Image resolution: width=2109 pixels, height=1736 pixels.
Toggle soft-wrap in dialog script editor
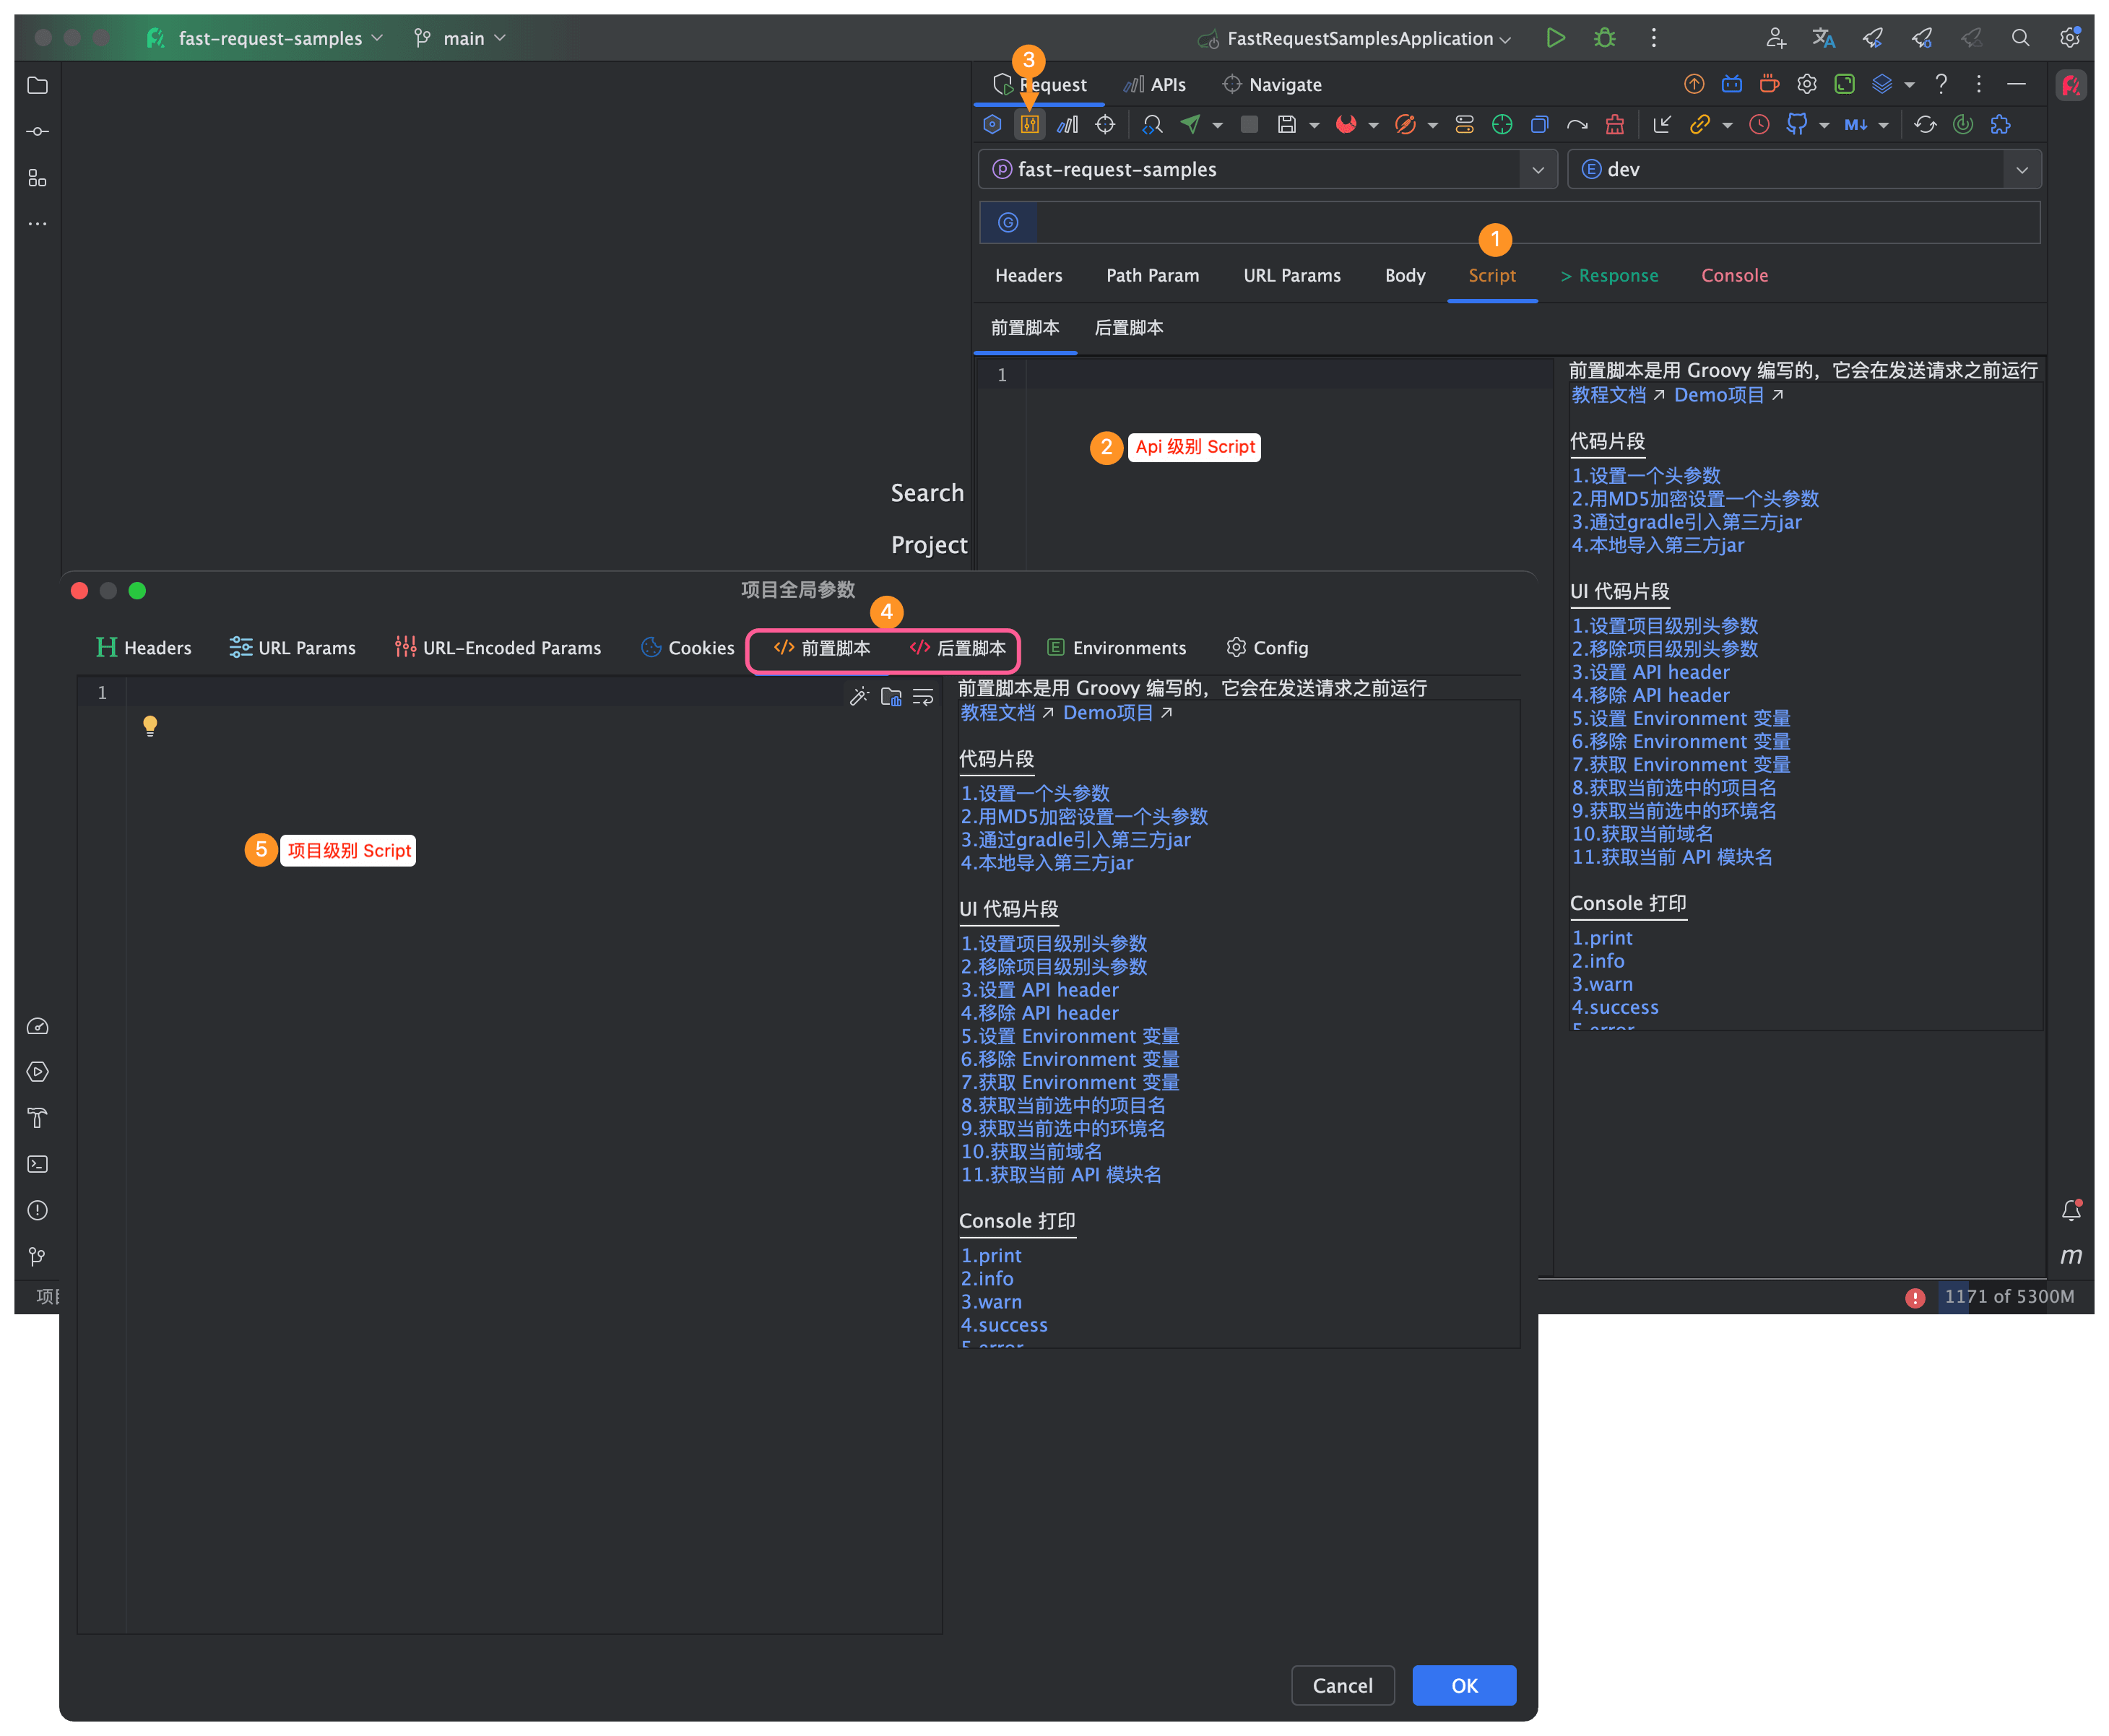pyautogui.click(x=923, y=697)
